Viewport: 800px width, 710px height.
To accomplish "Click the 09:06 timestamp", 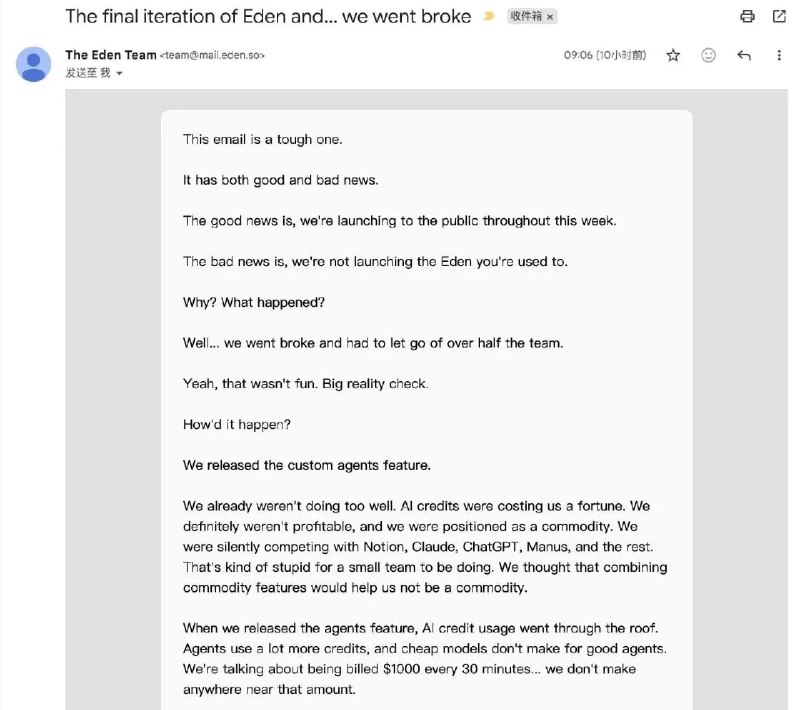I will click(x=605, y=55).
